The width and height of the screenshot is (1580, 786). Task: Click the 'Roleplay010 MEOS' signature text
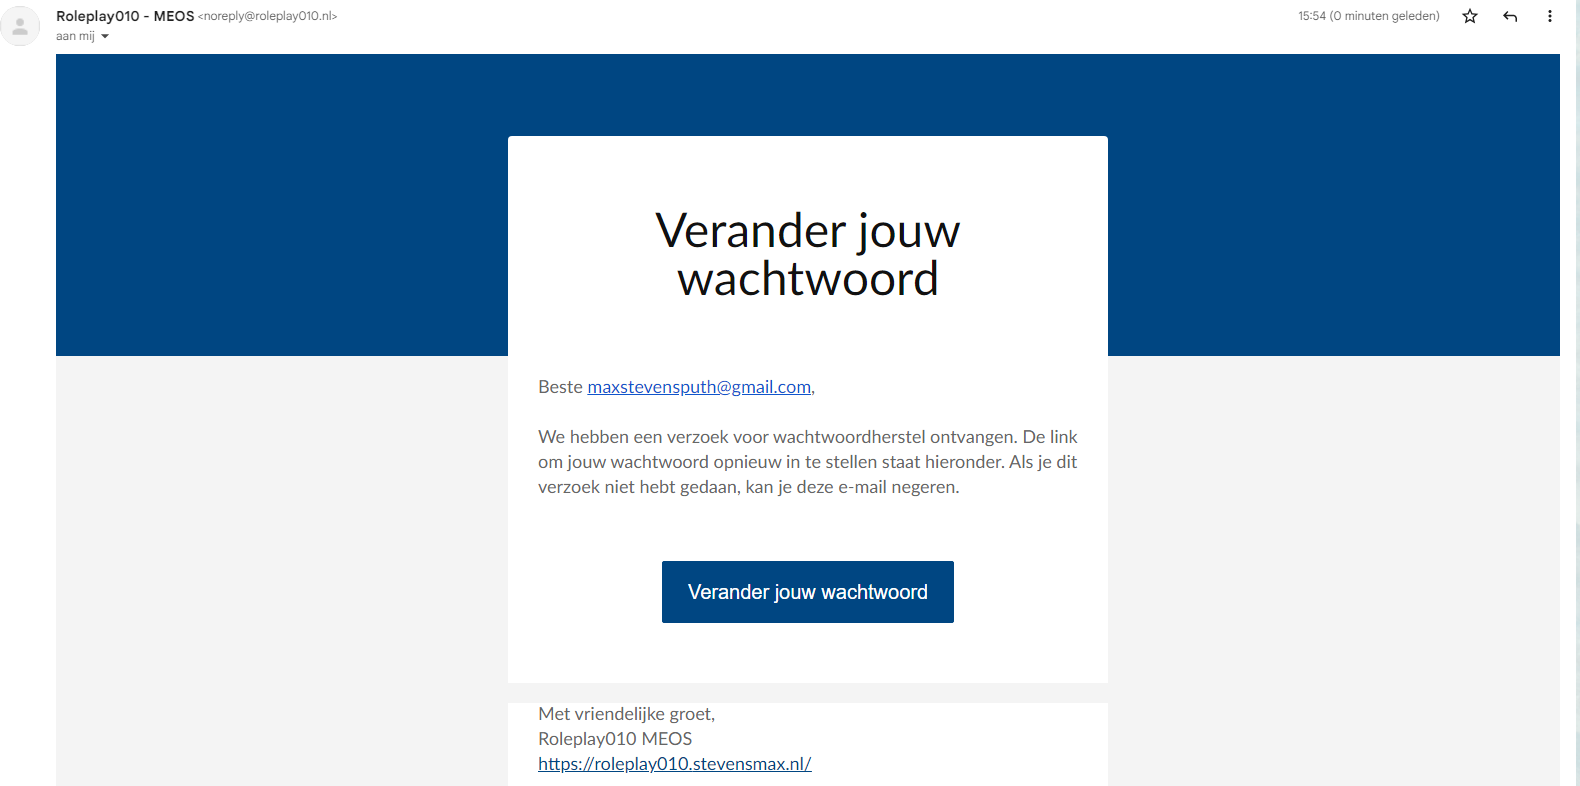click(x=615, y=739)
